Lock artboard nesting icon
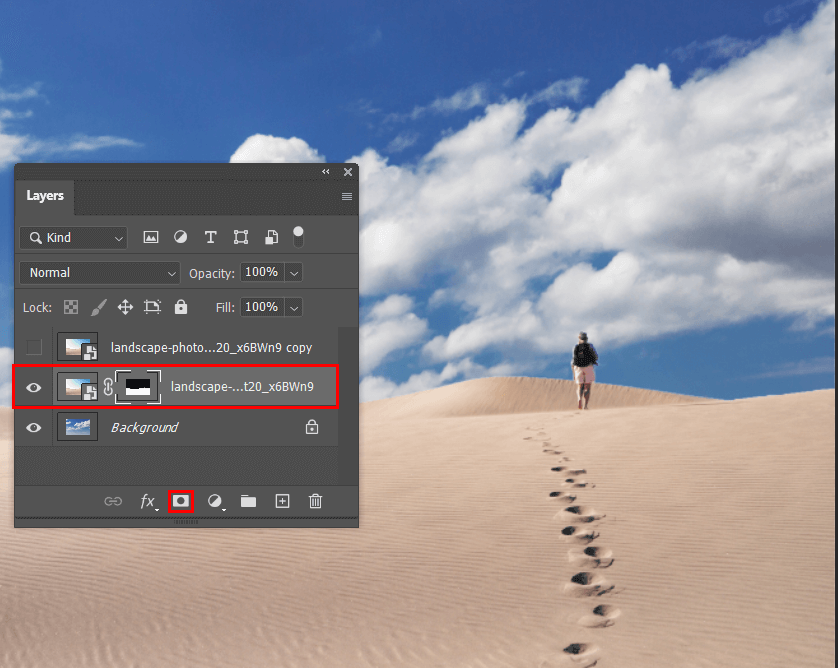The image size is (838, 668). click(x=152, y=307)
